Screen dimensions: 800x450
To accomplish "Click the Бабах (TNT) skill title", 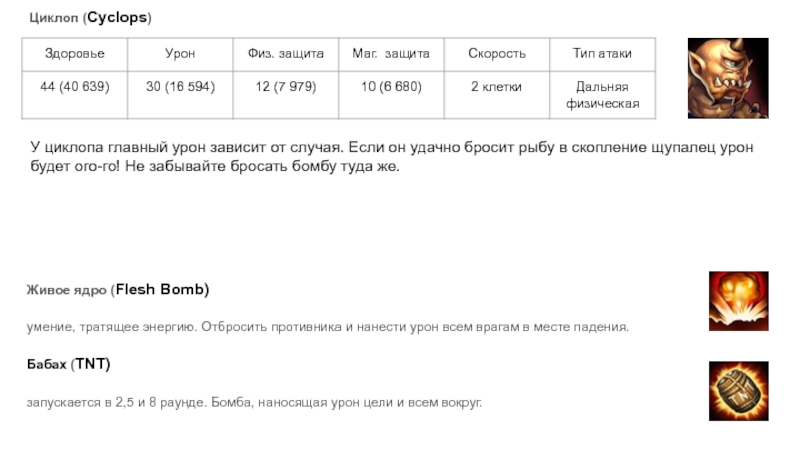I will [x=68, y=364].
